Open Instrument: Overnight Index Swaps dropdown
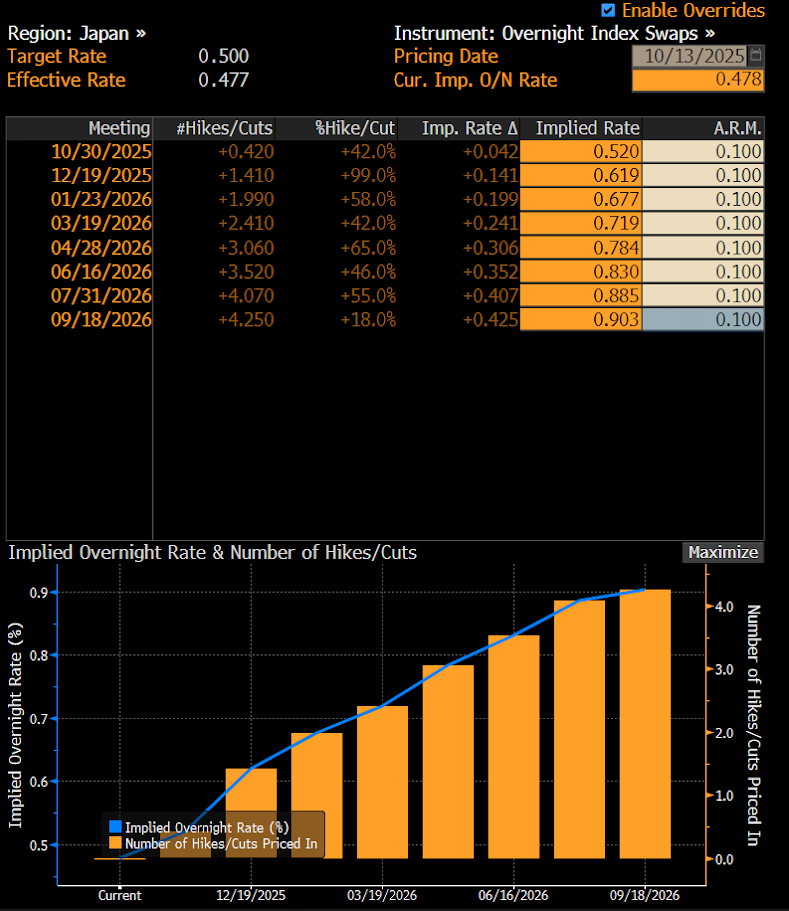789x911 pixels. click(554, 33)
